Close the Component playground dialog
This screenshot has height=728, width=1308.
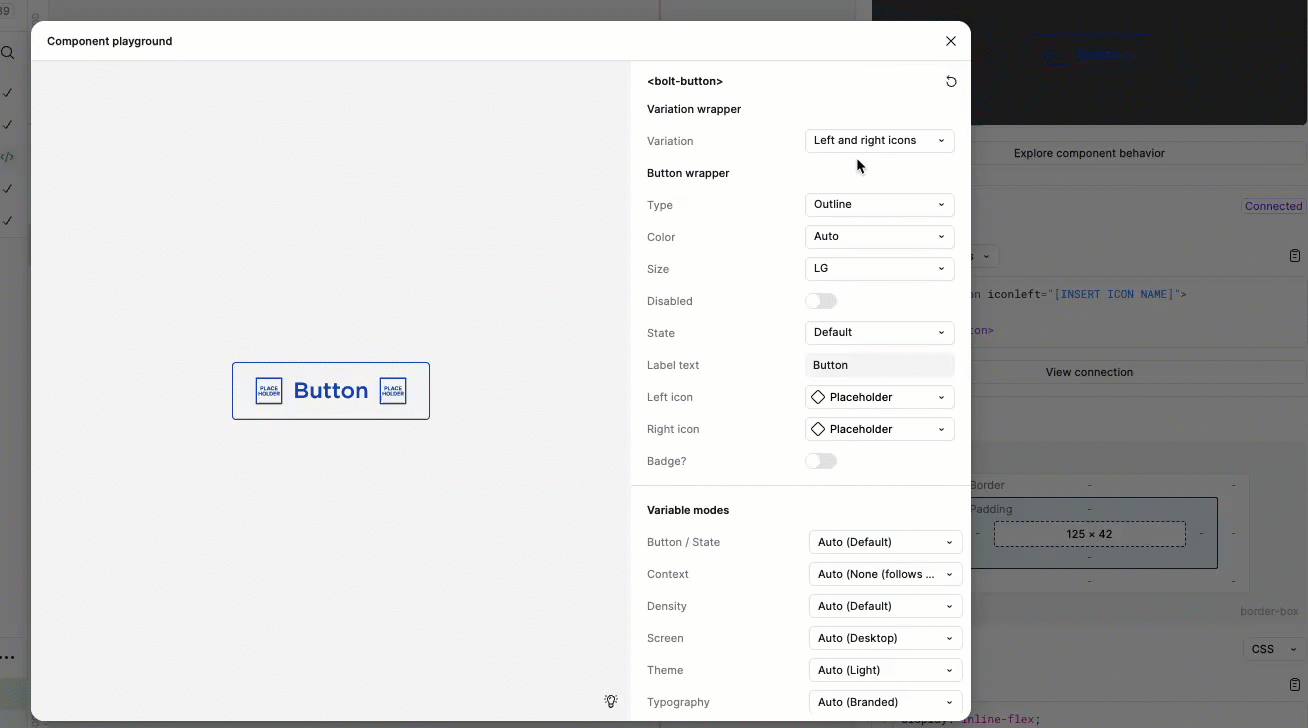(951, 41)
